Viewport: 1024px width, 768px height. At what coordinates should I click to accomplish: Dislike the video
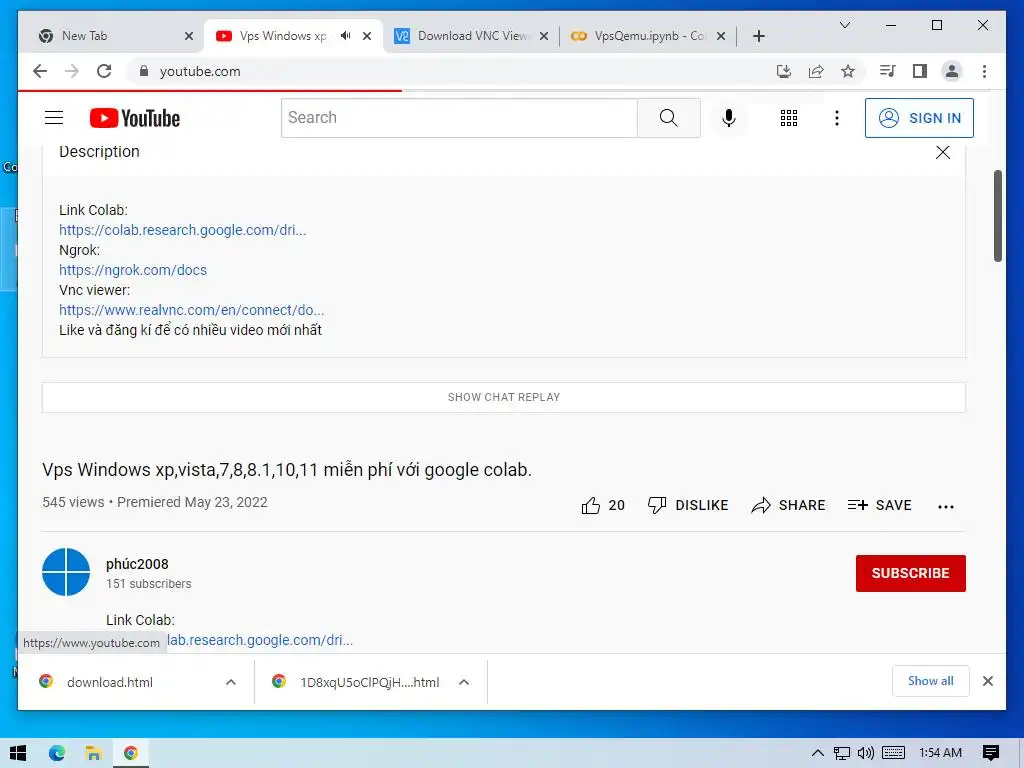click(688, 505)
